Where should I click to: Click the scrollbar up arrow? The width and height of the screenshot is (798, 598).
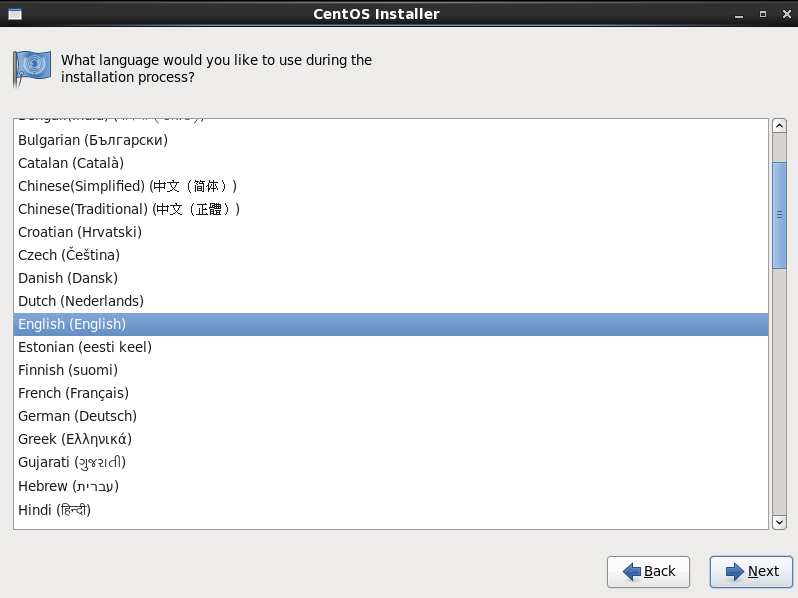779,126
